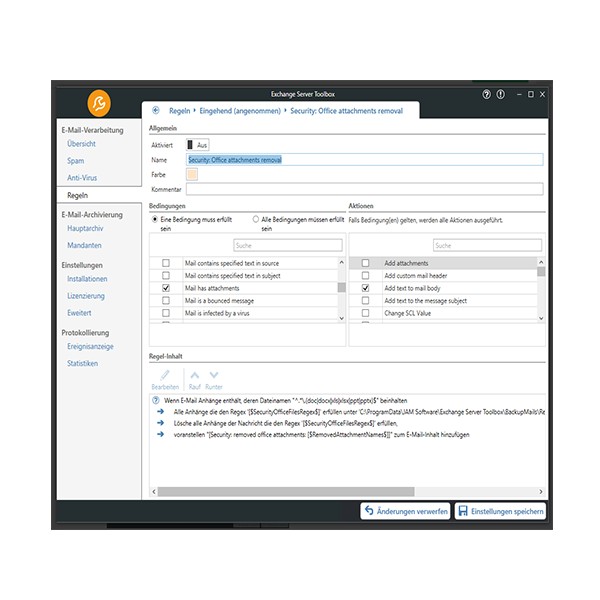Click the info exclamation icon in title bar
The height and width of the screenshot is (600, 600).
tap(501, 94)
